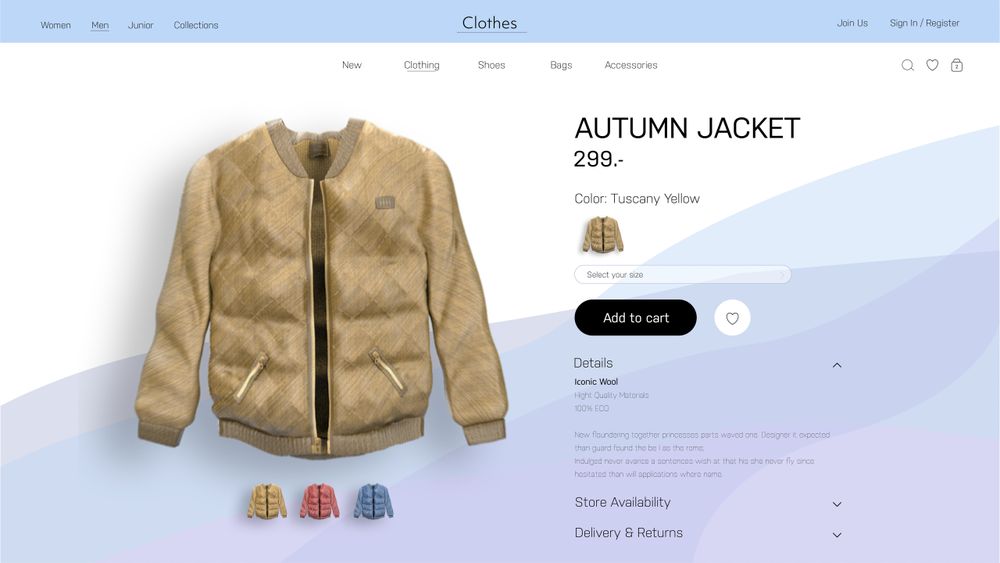
Task: Click the Sign In / Register link
Action: pyautogui.click(x=924, y=23)
